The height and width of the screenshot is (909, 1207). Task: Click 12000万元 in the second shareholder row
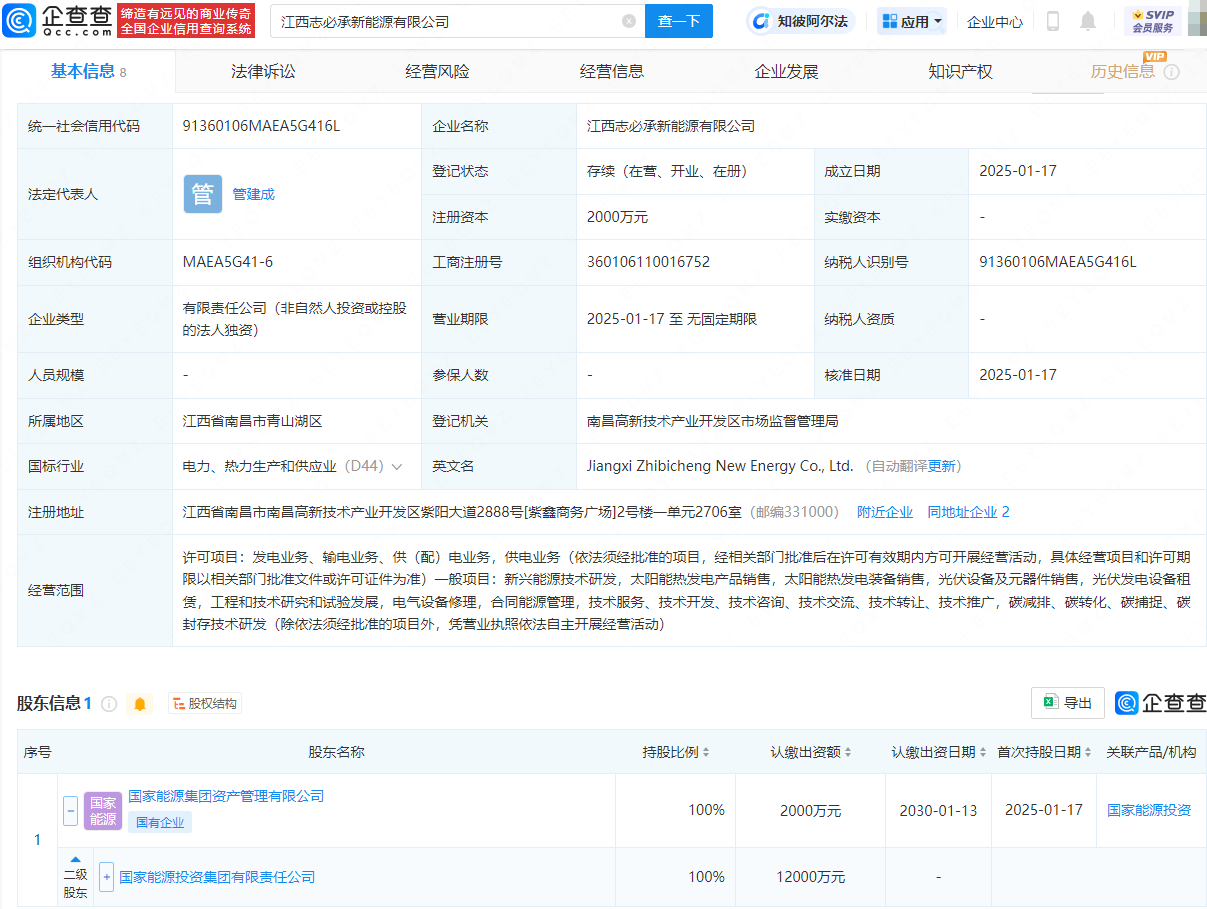[x=811, y=877]
